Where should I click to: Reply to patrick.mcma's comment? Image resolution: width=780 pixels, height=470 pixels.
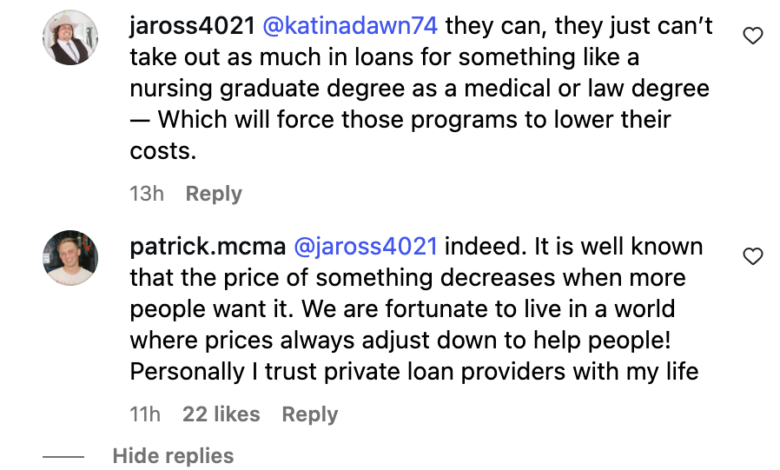point(310,414)
